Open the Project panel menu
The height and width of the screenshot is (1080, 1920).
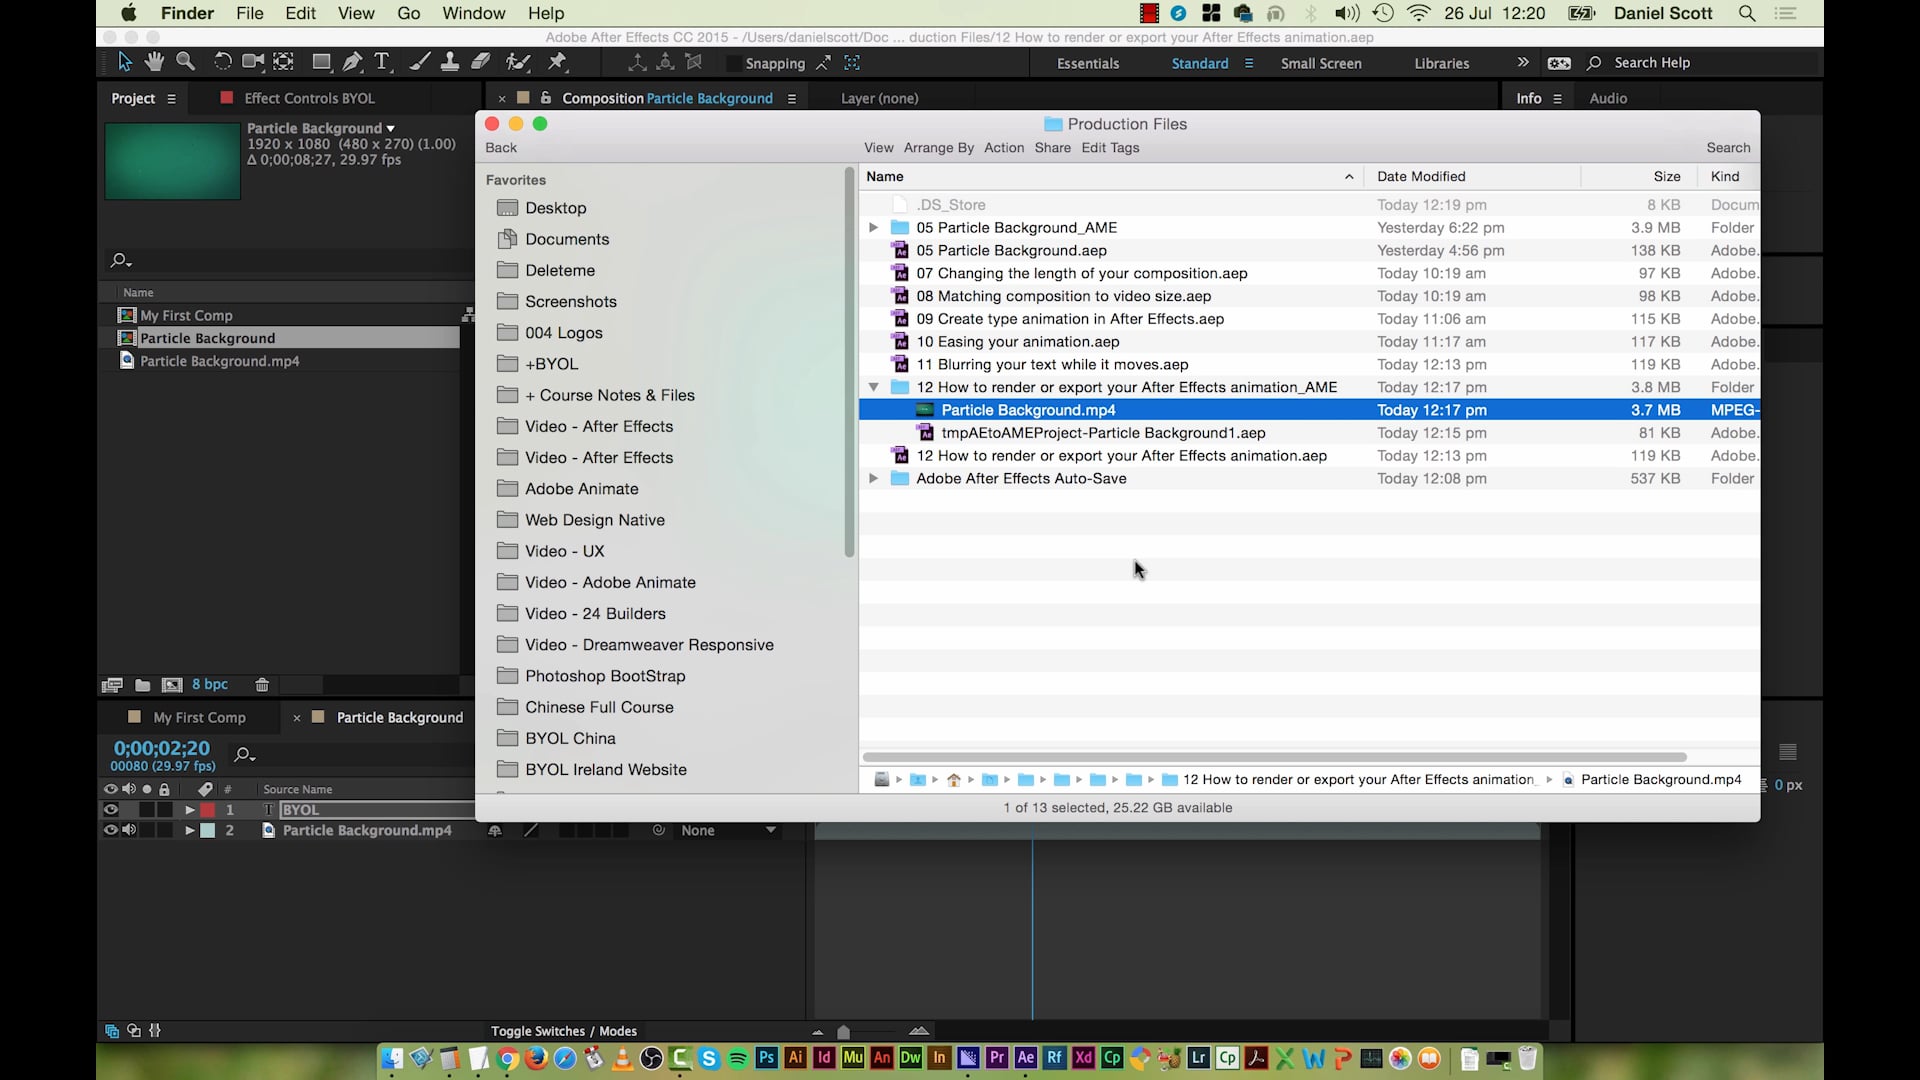tap(171, 98)
